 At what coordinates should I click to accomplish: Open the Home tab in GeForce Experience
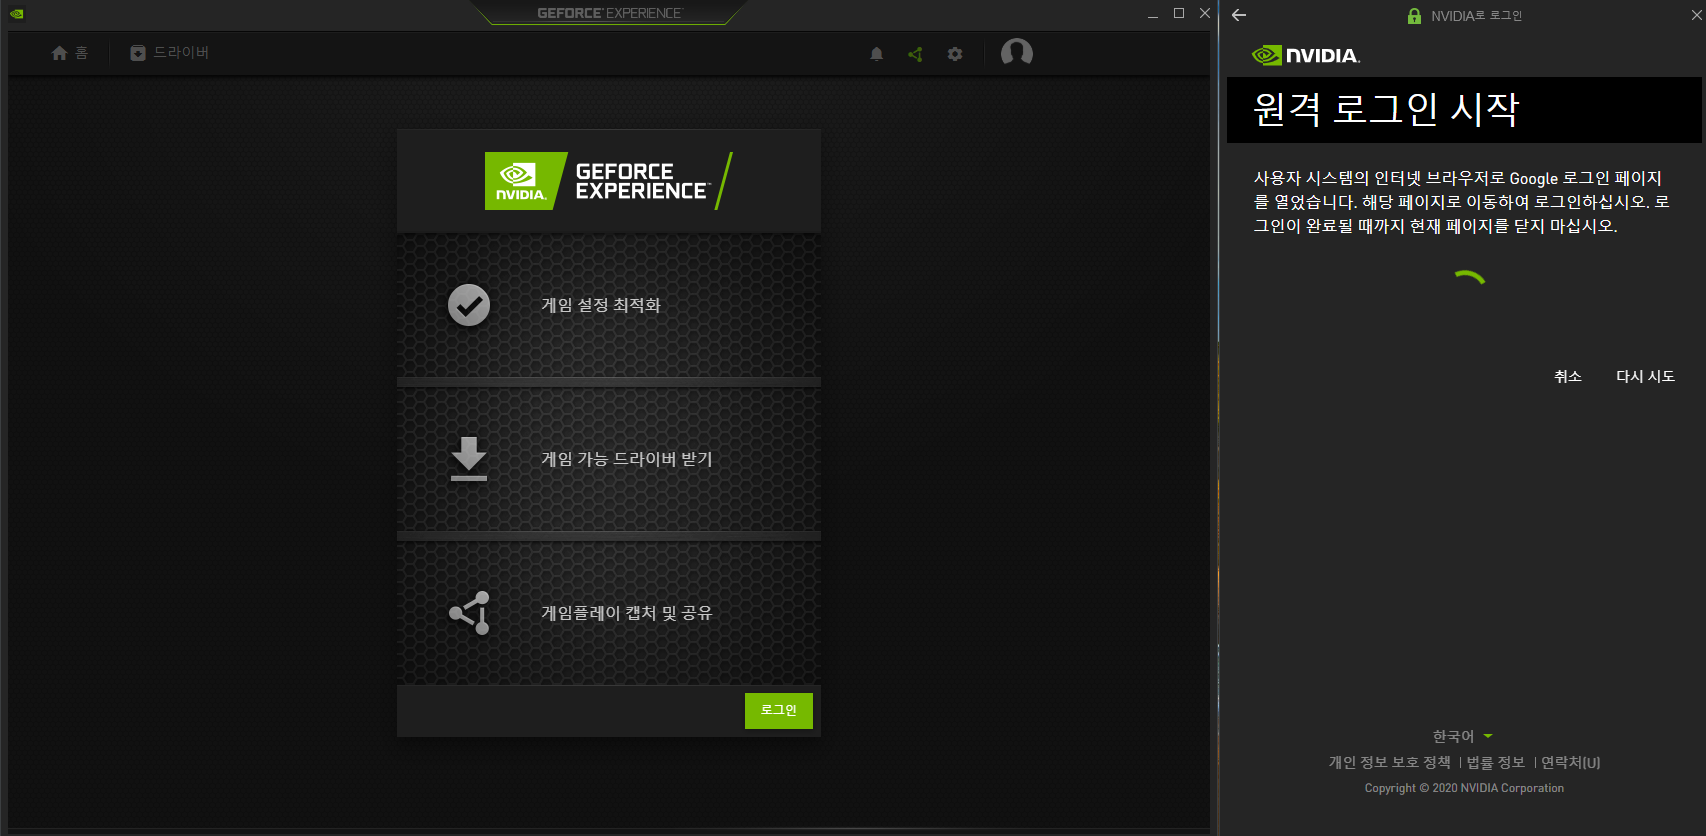tap(70, 53)
